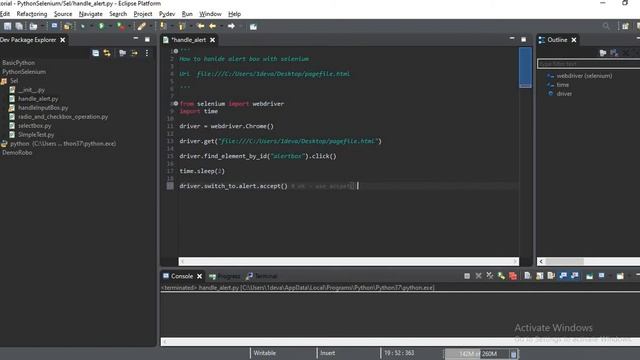
Task: Open the Refactoring menu
Action: (32, 14)
